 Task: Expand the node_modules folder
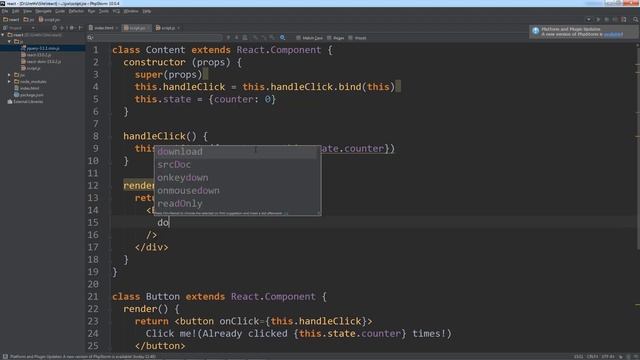pos(9,81)
